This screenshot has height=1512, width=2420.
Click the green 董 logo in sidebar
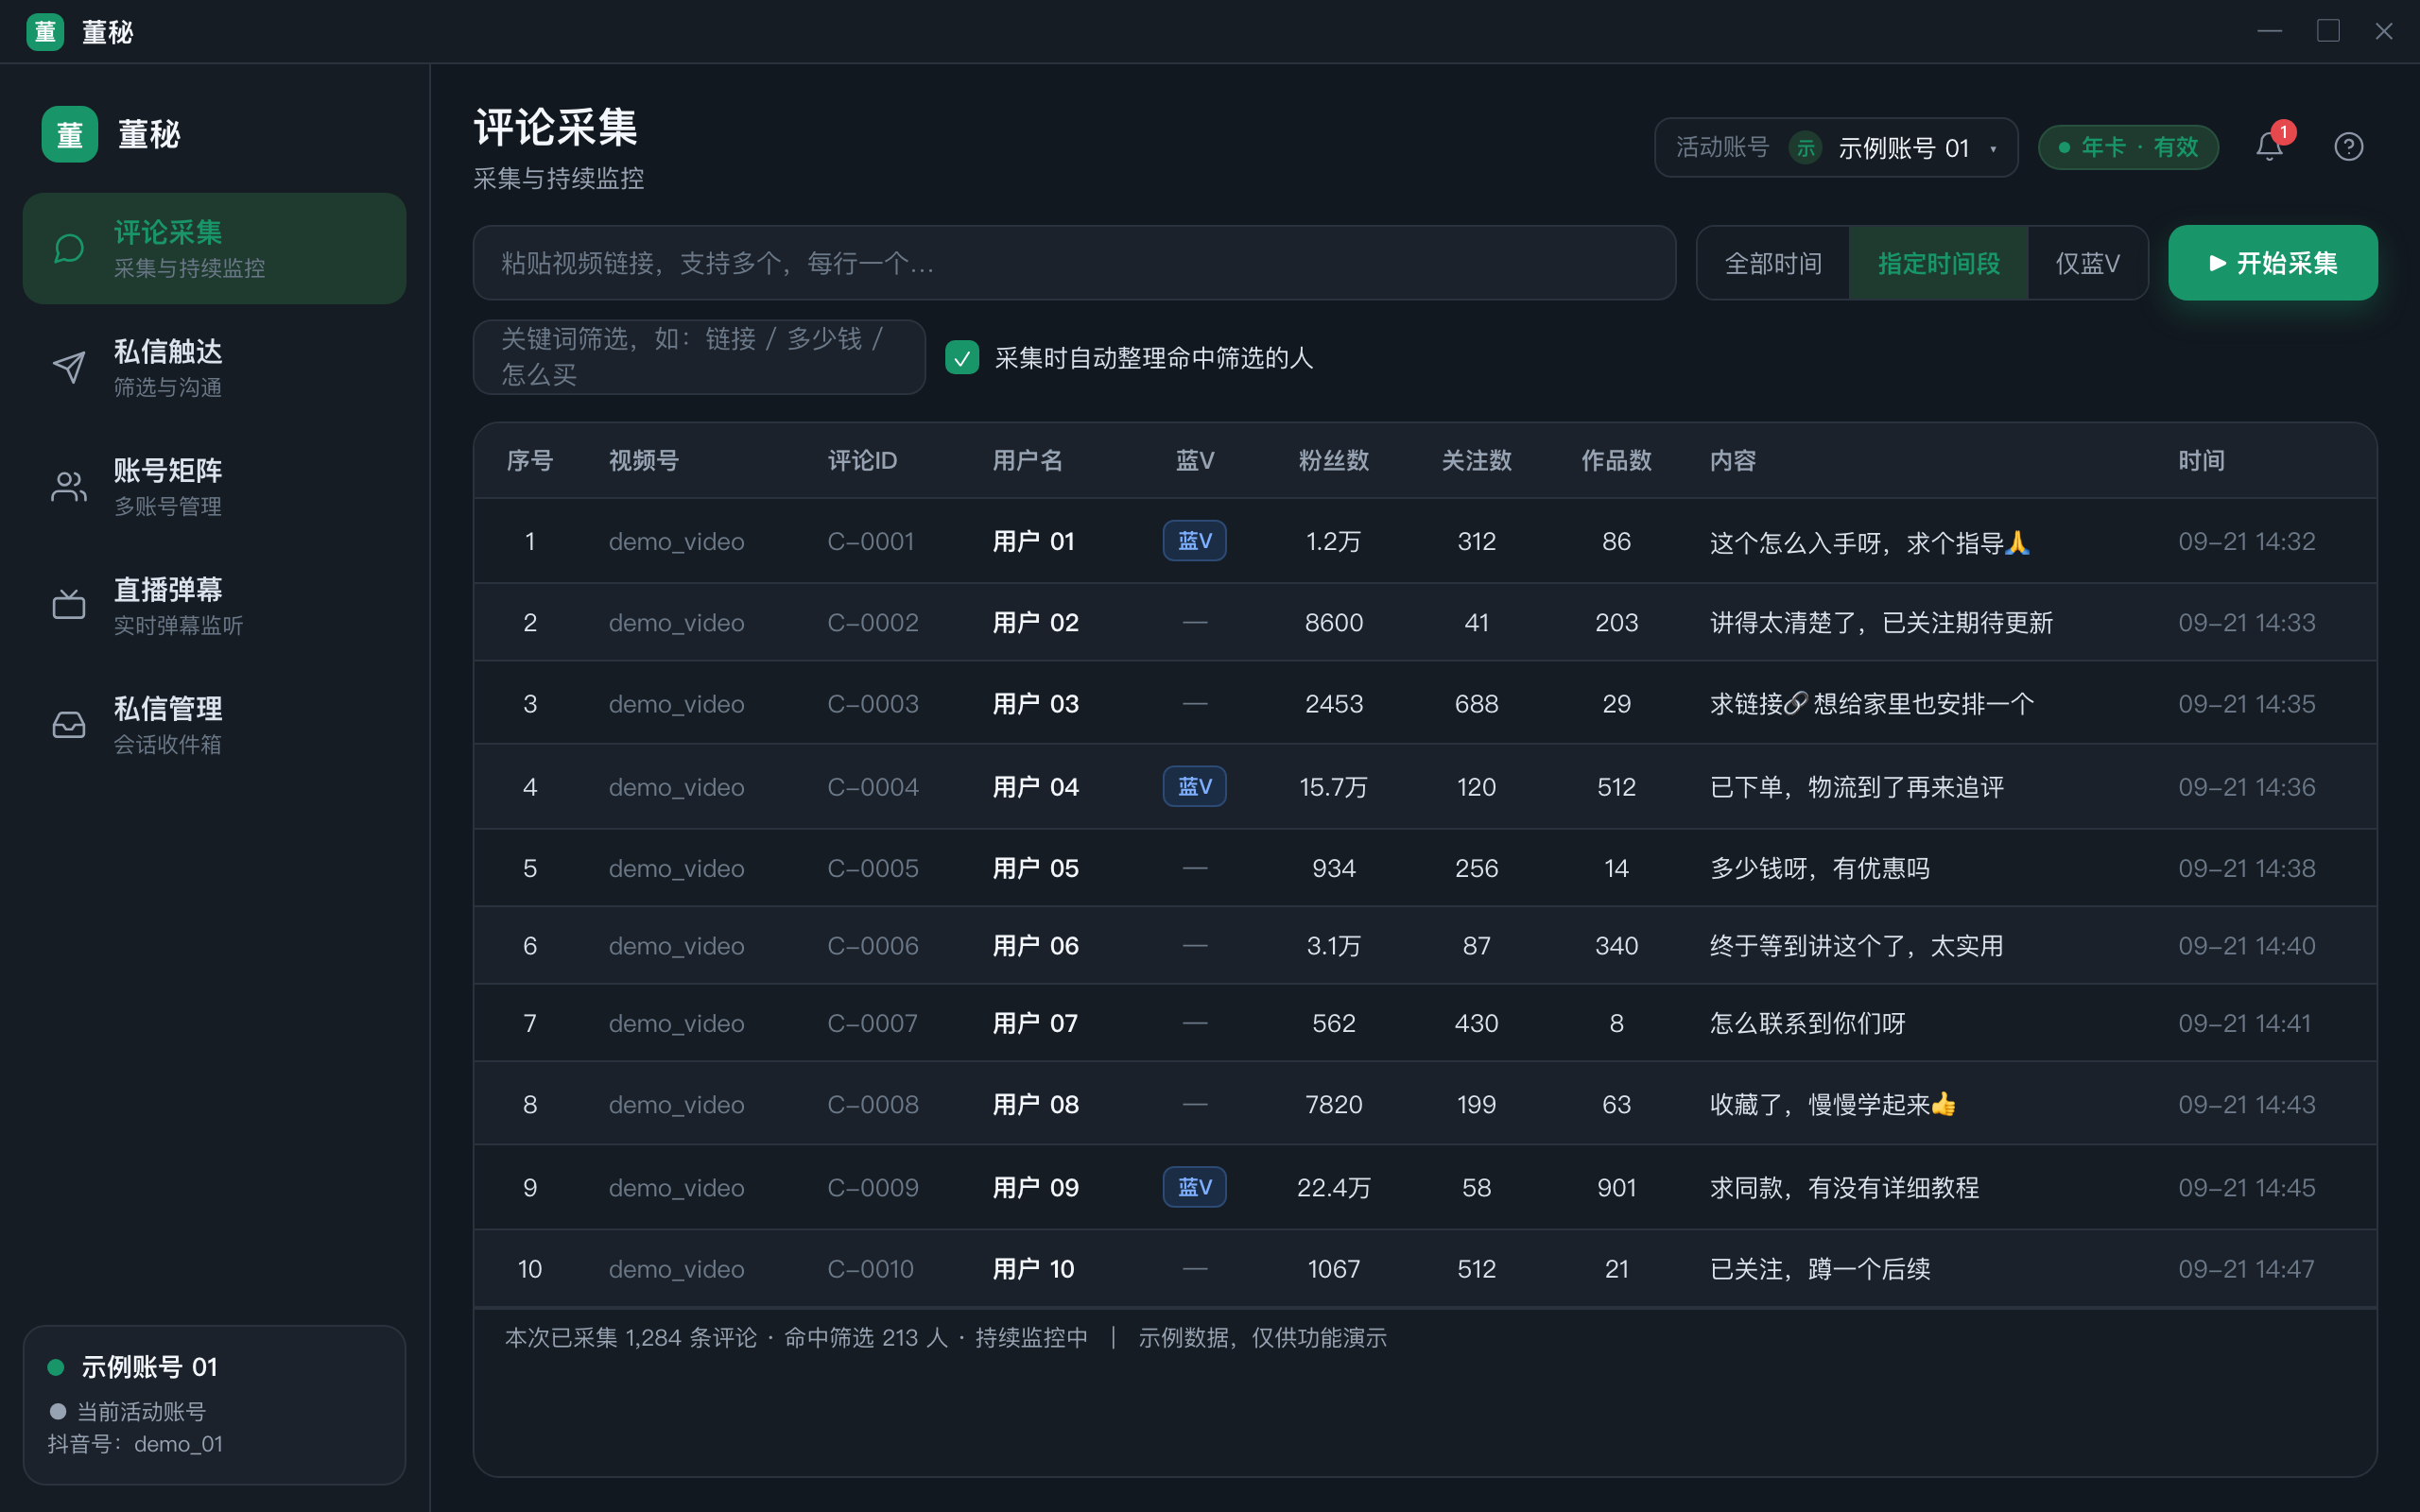click(70, 134)
